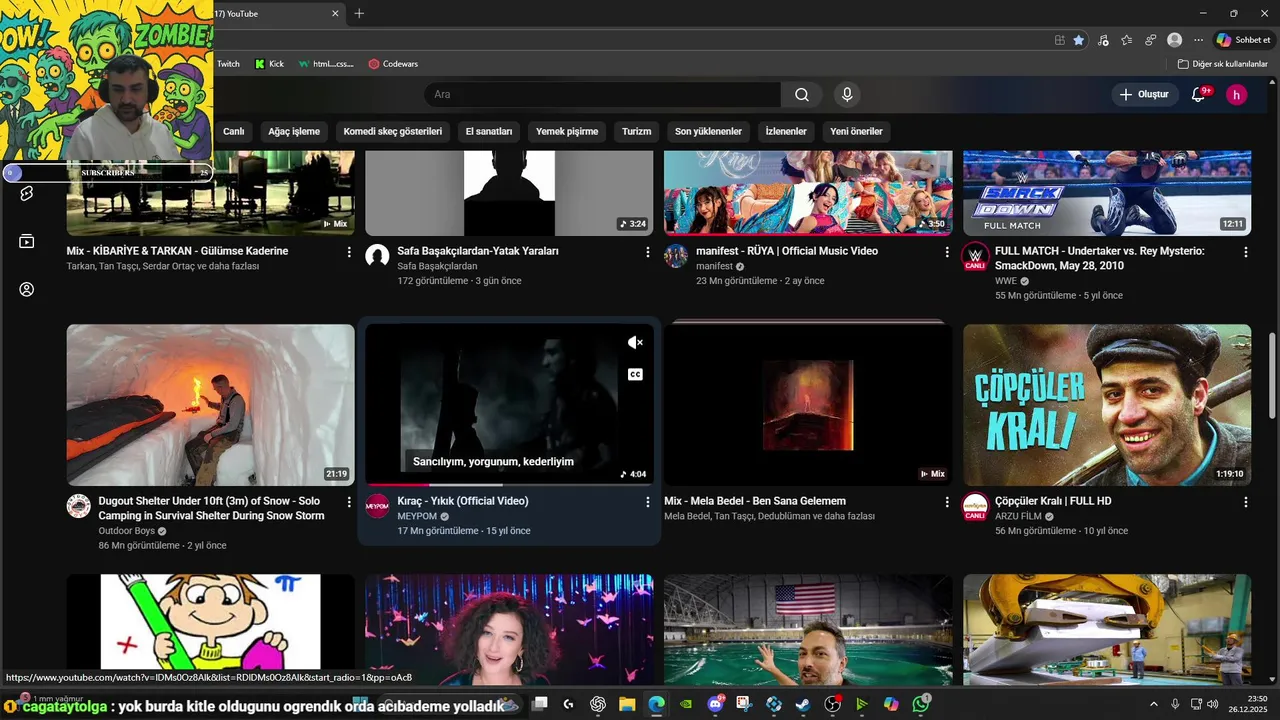Open the Kick bookmark
The height and width of the screenshot is (720, 1280).
pos(269,64)
